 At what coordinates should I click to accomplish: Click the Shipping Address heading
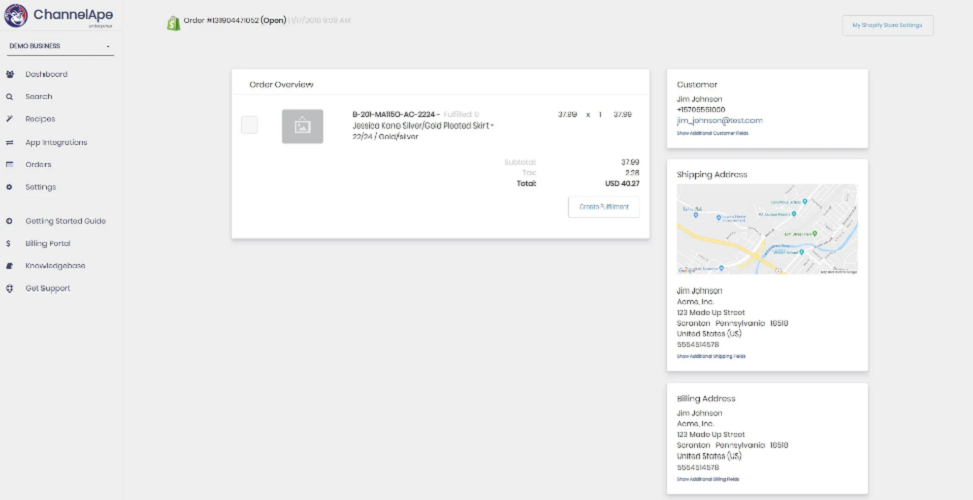(712, 174)
